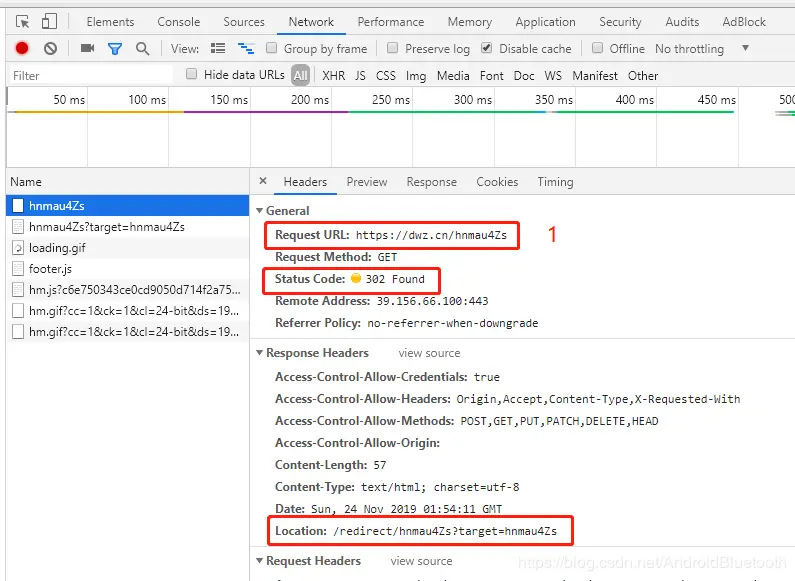
Task: Select the All filter type
Action: 301,76
